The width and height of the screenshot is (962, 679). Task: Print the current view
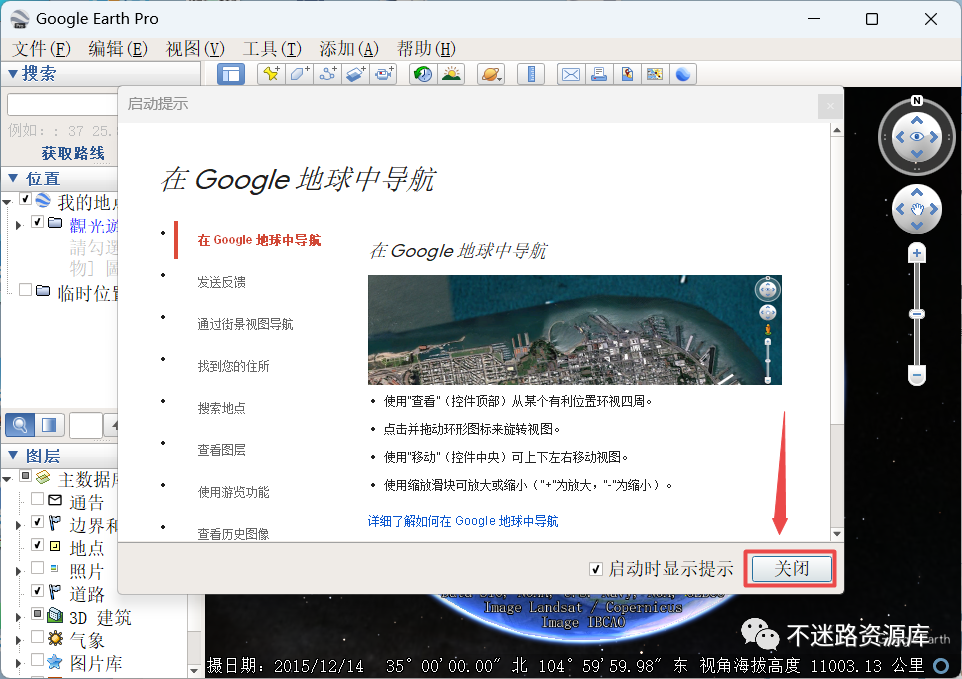pos(599,74)
